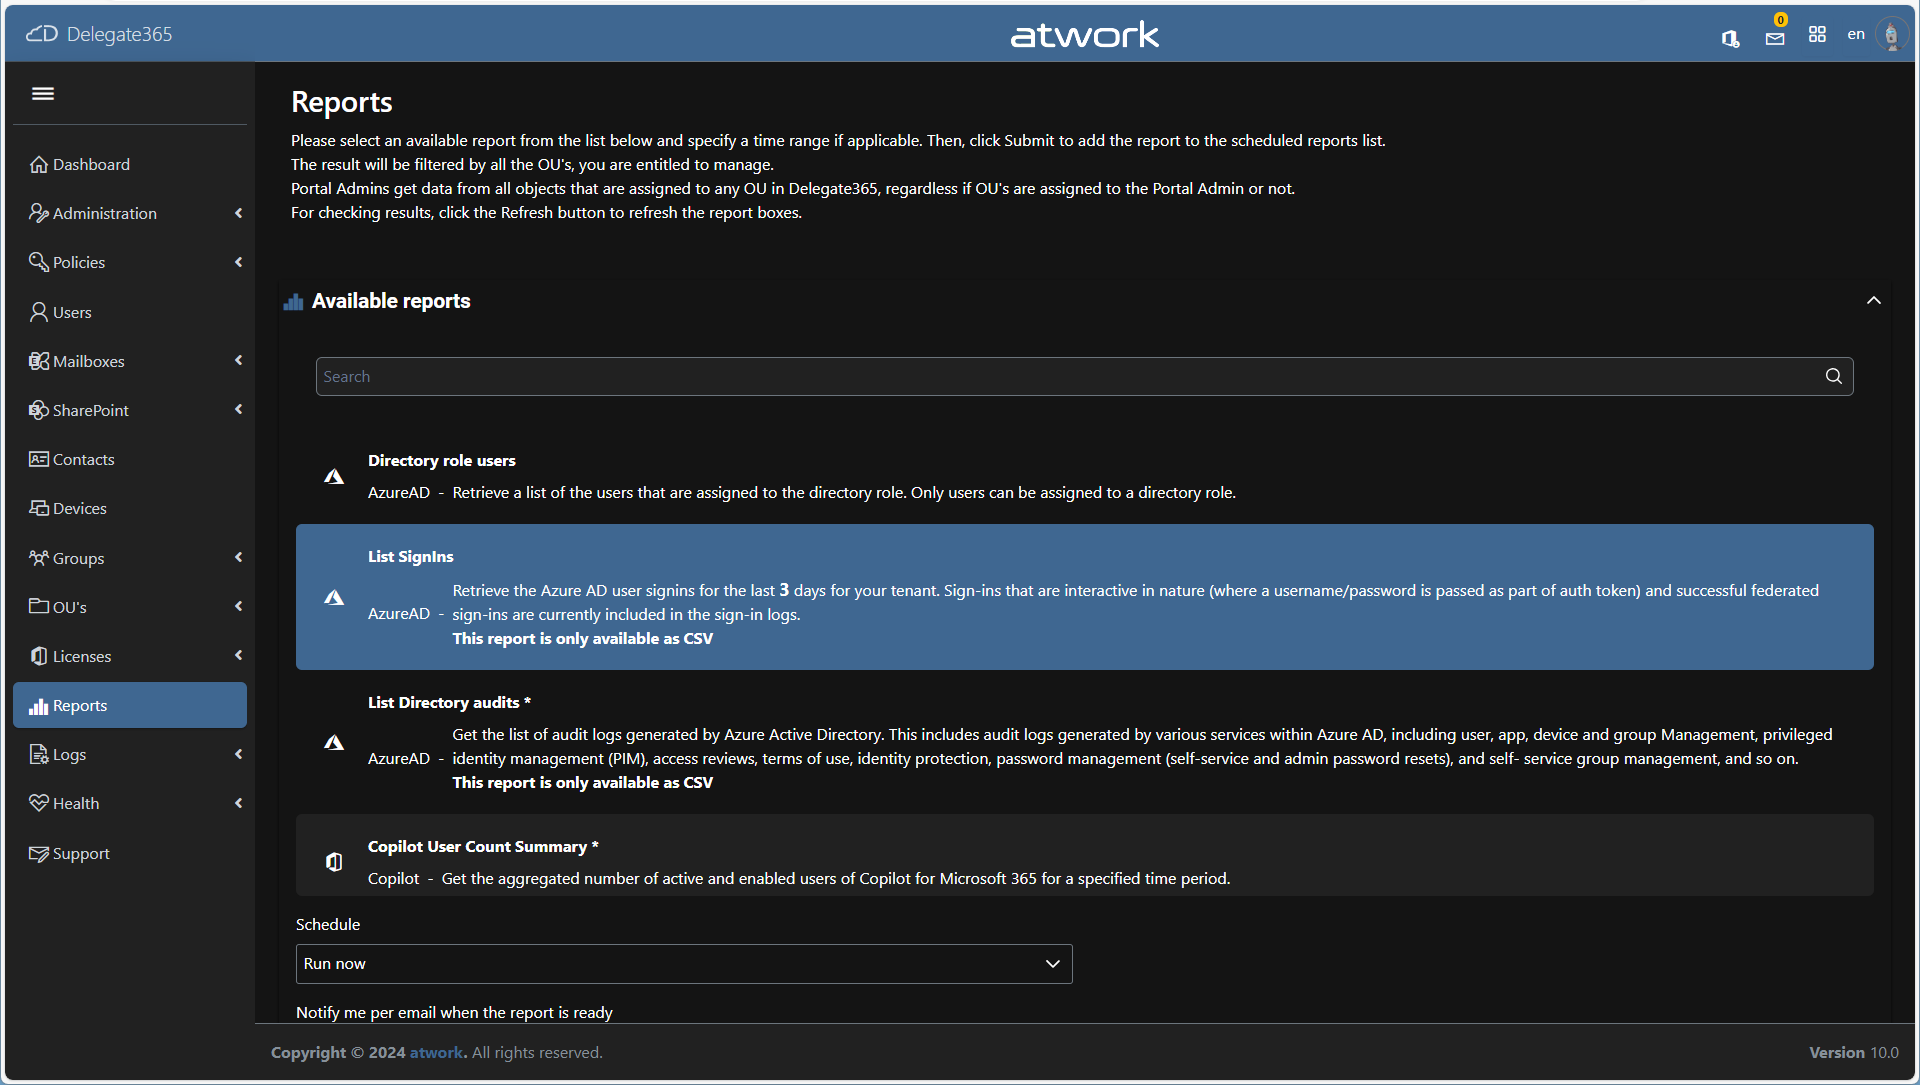The image size is (1920, 1085).
Task: Click the Delegate365 logo icon
Action: (x=42, y=34)
